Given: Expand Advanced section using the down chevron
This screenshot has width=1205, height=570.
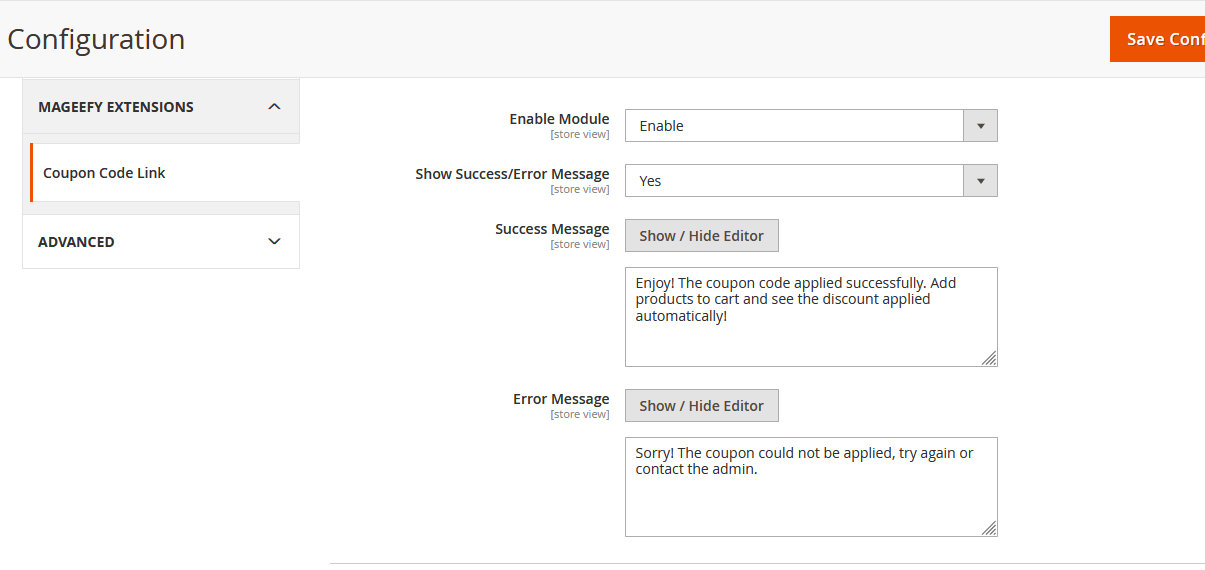Looking at the screenshot, I should 275,242.
